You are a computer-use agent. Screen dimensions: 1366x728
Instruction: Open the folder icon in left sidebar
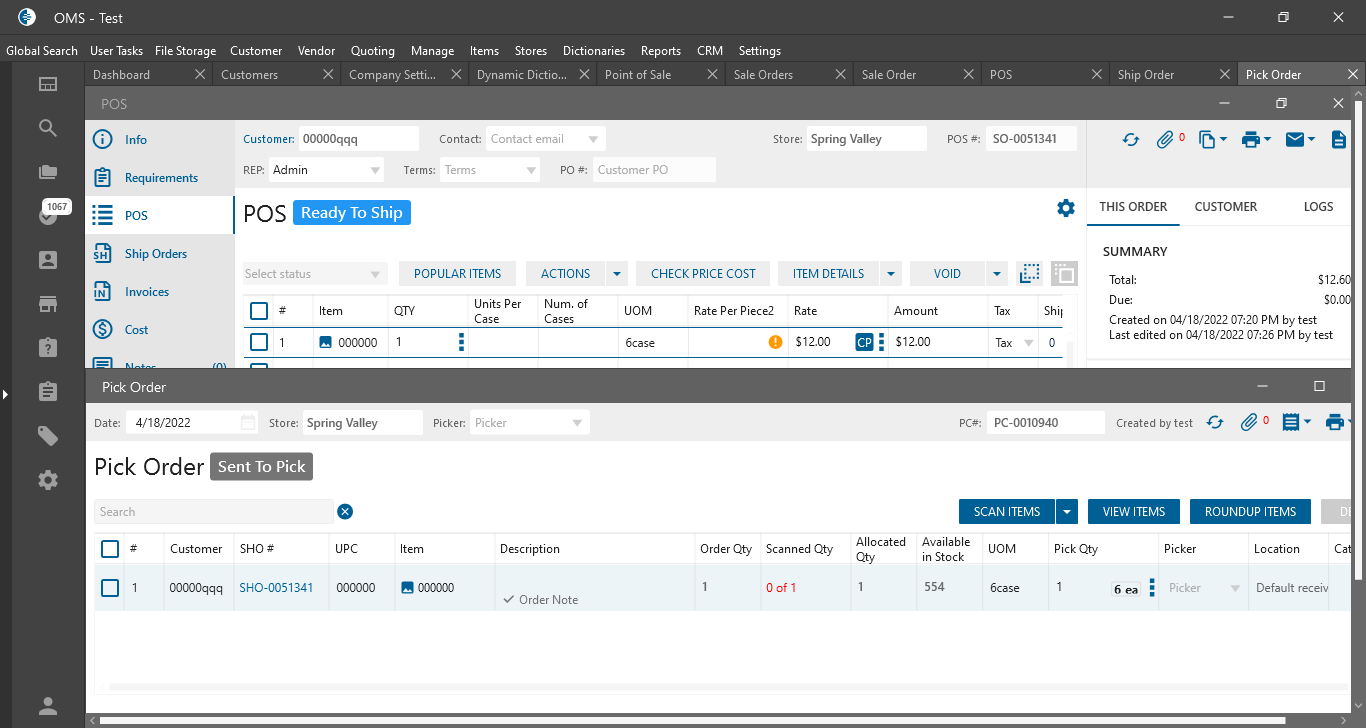click(x=48, y=172)
